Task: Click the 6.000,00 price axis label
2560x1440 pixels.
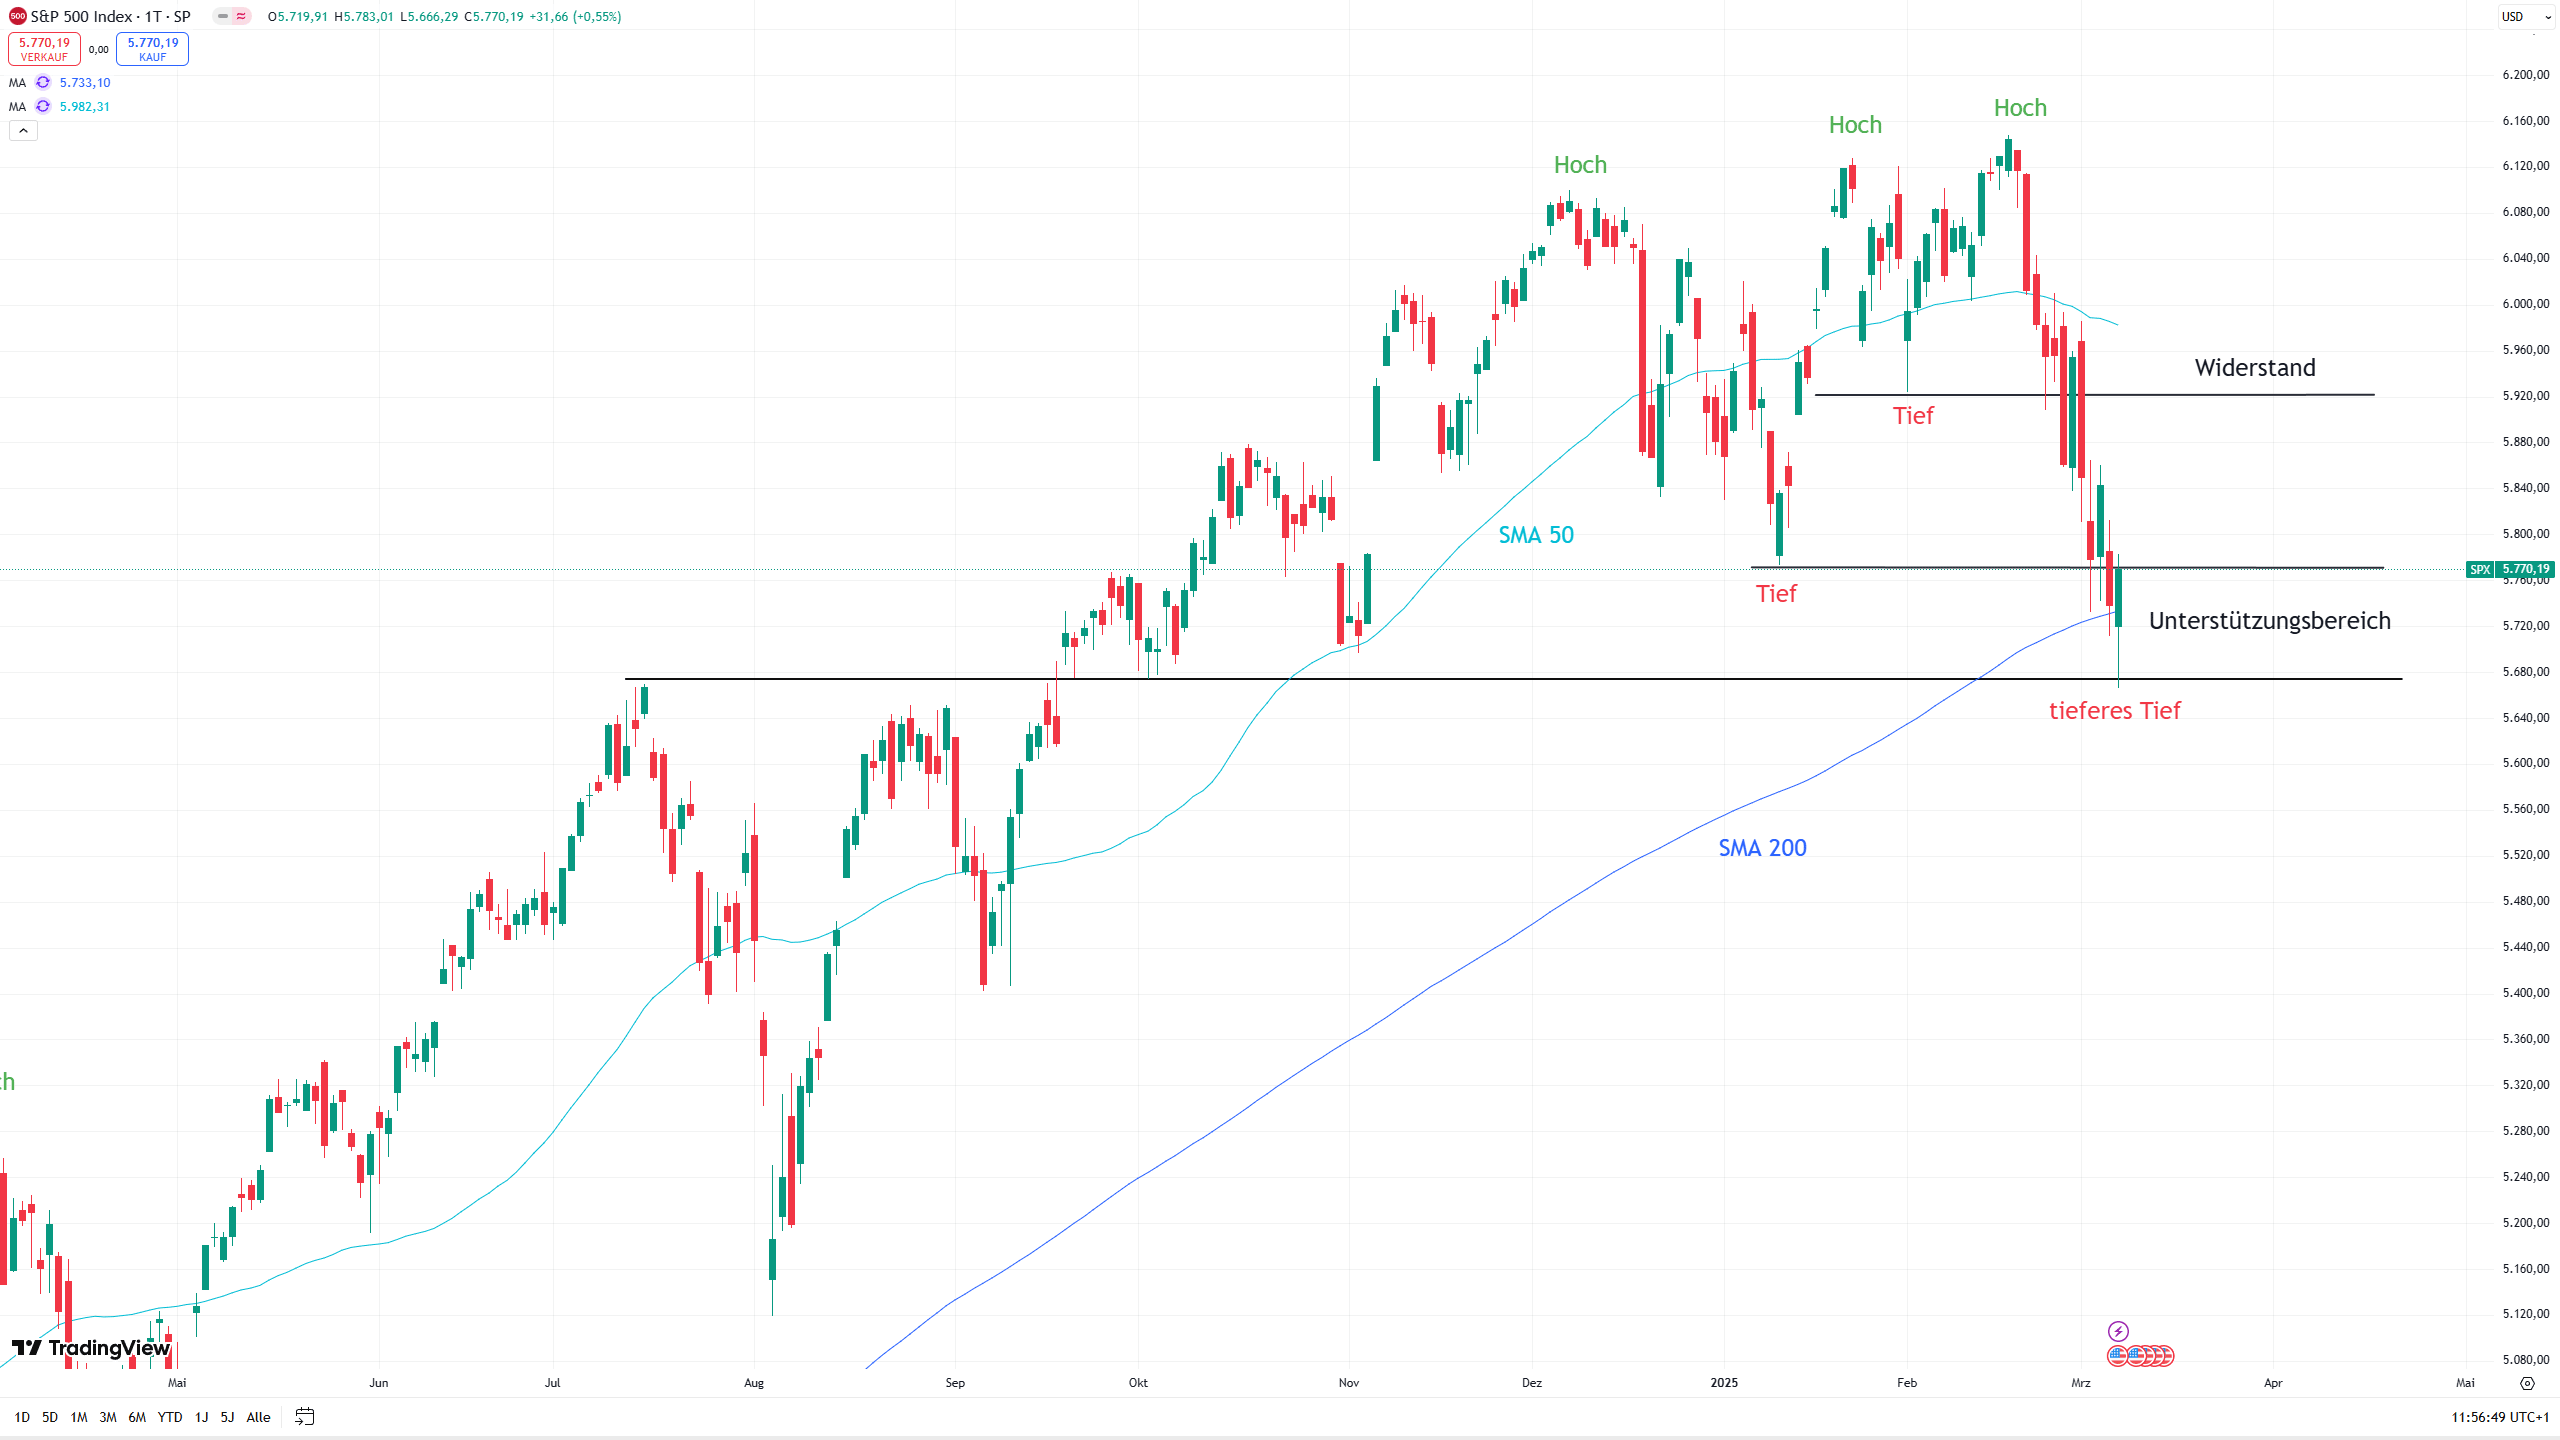Action: [x=2525, y=304]
